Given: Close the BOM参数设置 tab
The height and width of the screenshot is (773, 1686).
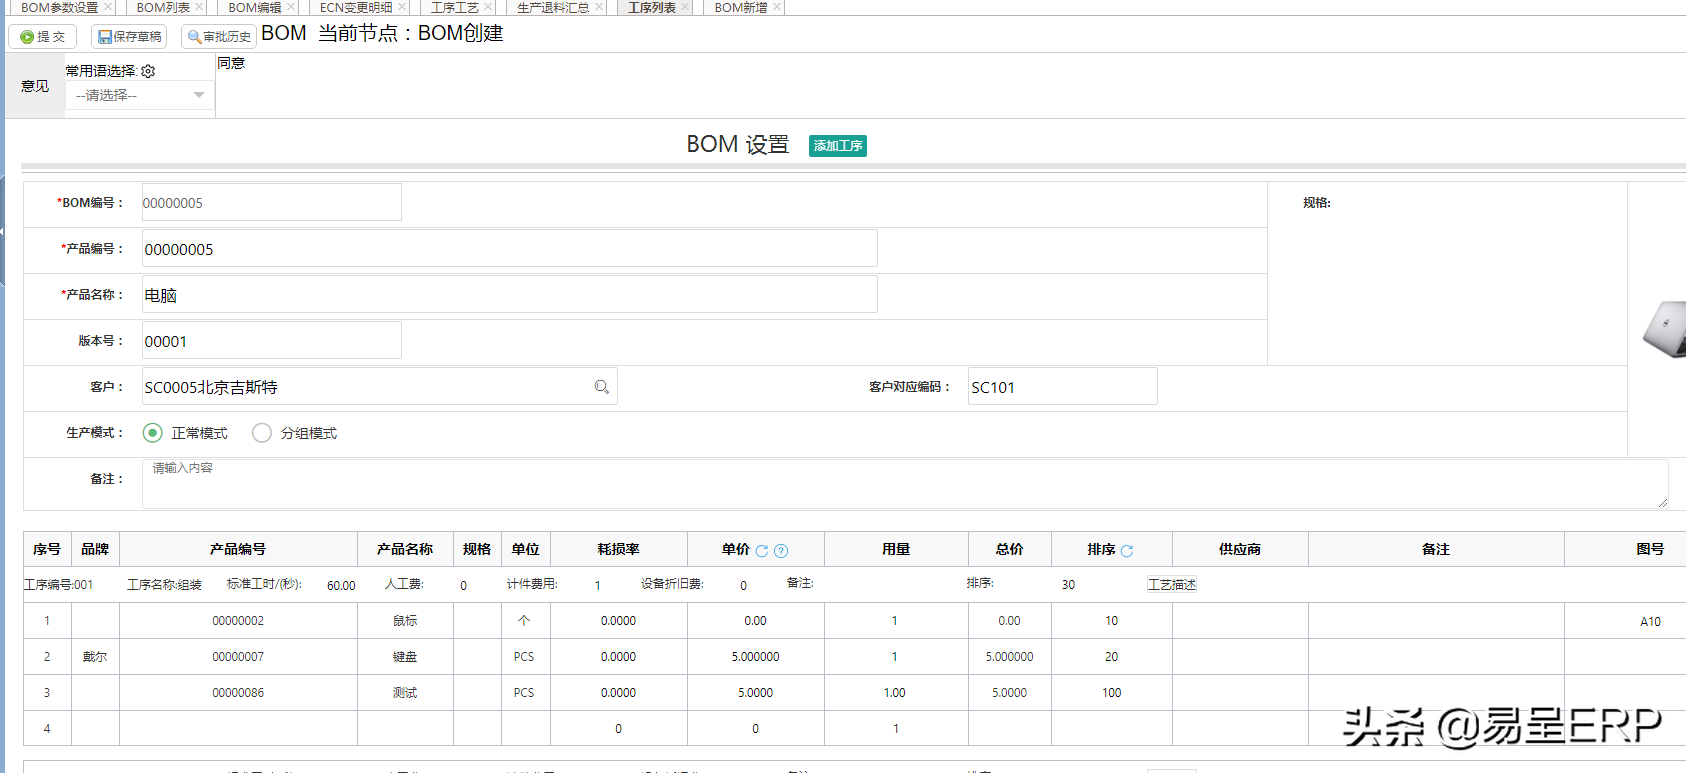Looking at the screenshot, I should 108,7.
